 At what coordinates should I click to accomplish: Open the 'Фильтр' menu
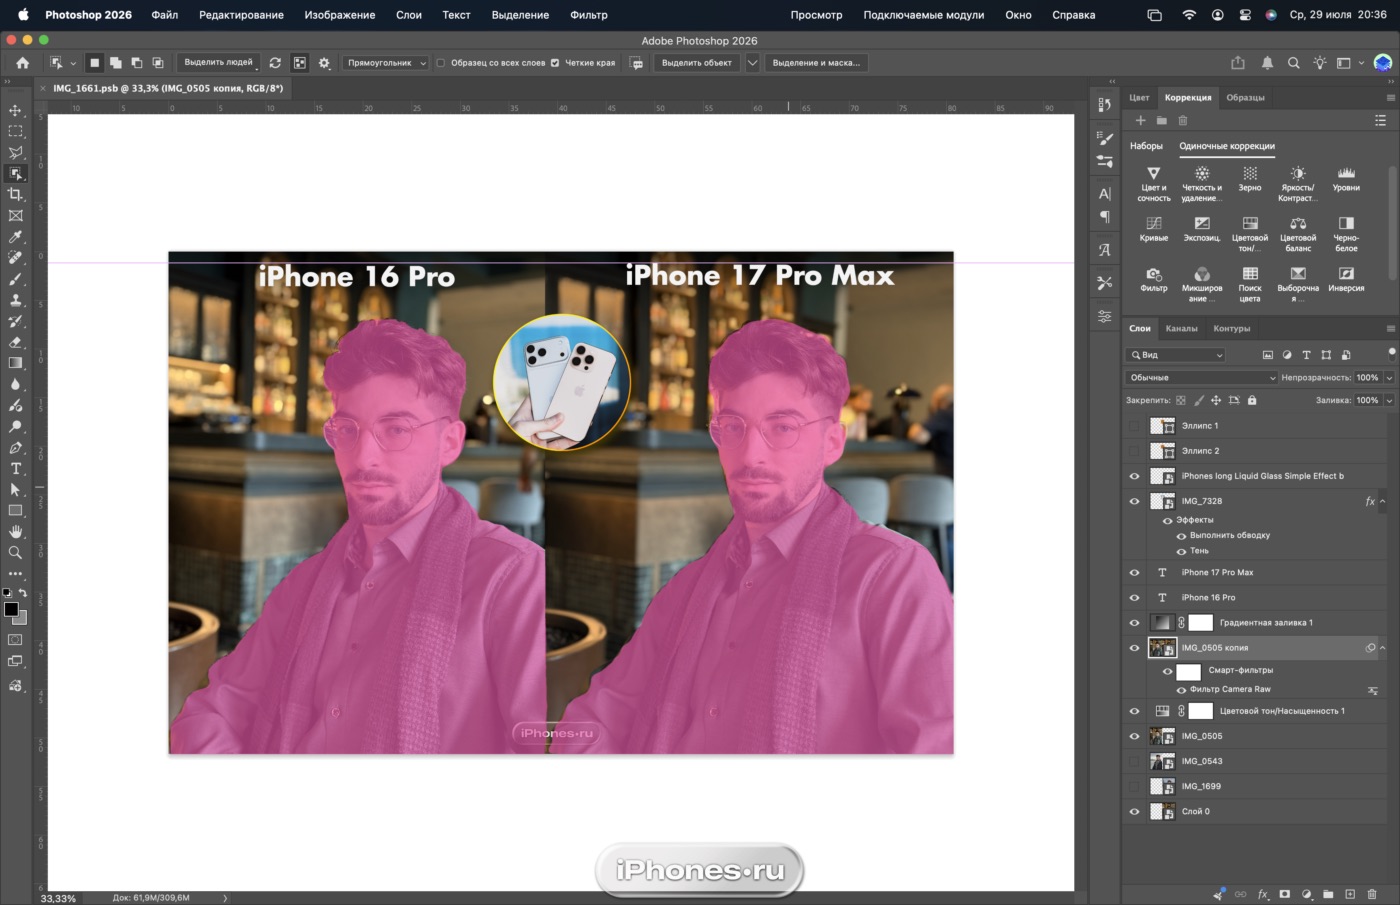tap(589, 15)
